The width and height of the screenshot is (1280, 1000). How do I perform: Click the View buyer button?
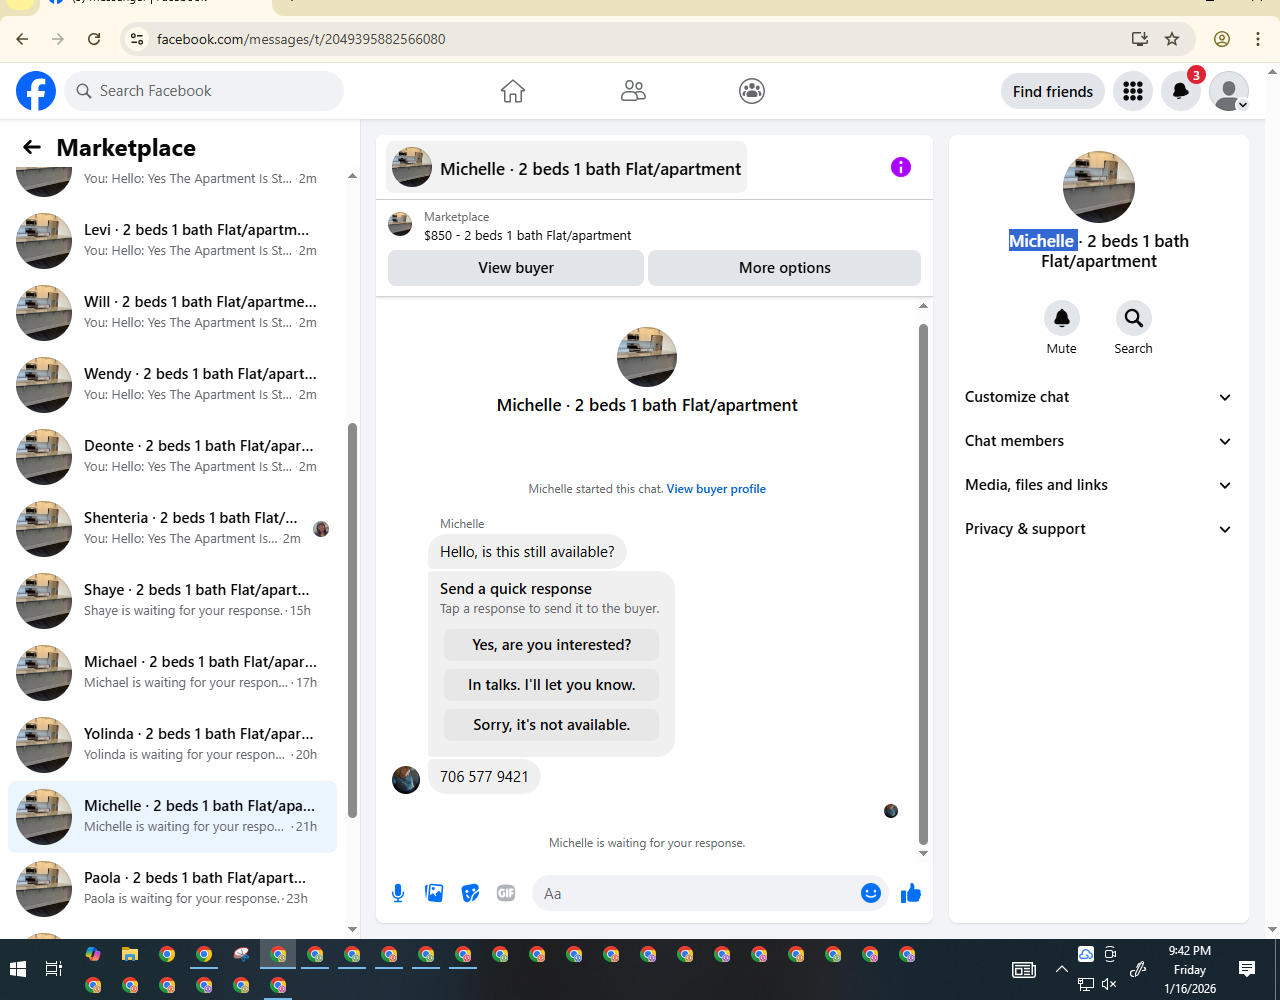tap(516, 268)
